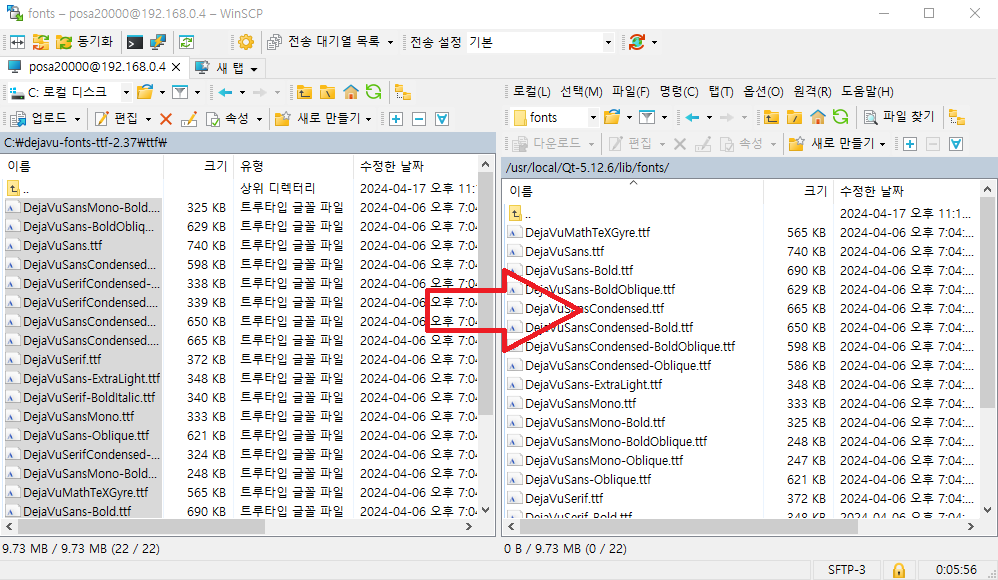Sort local panel by 유형 column header
The width and height of the screenshot is (998, 580).
[x=293, y=166]
